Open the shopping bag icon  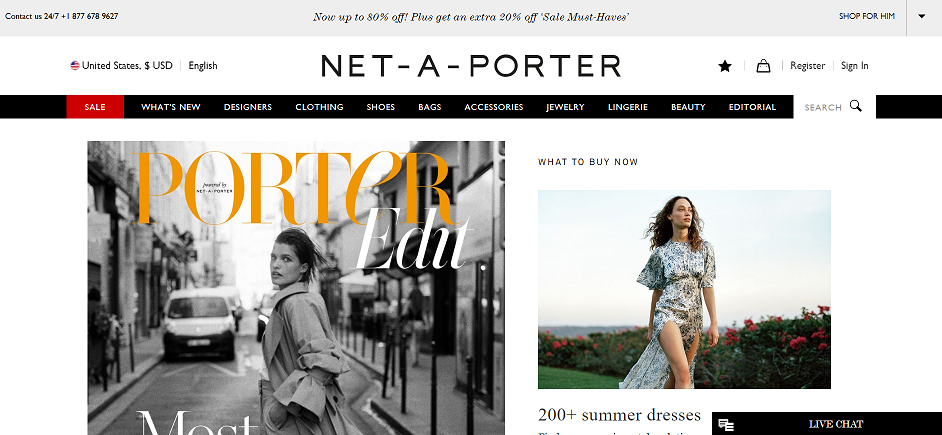(763, 66)
